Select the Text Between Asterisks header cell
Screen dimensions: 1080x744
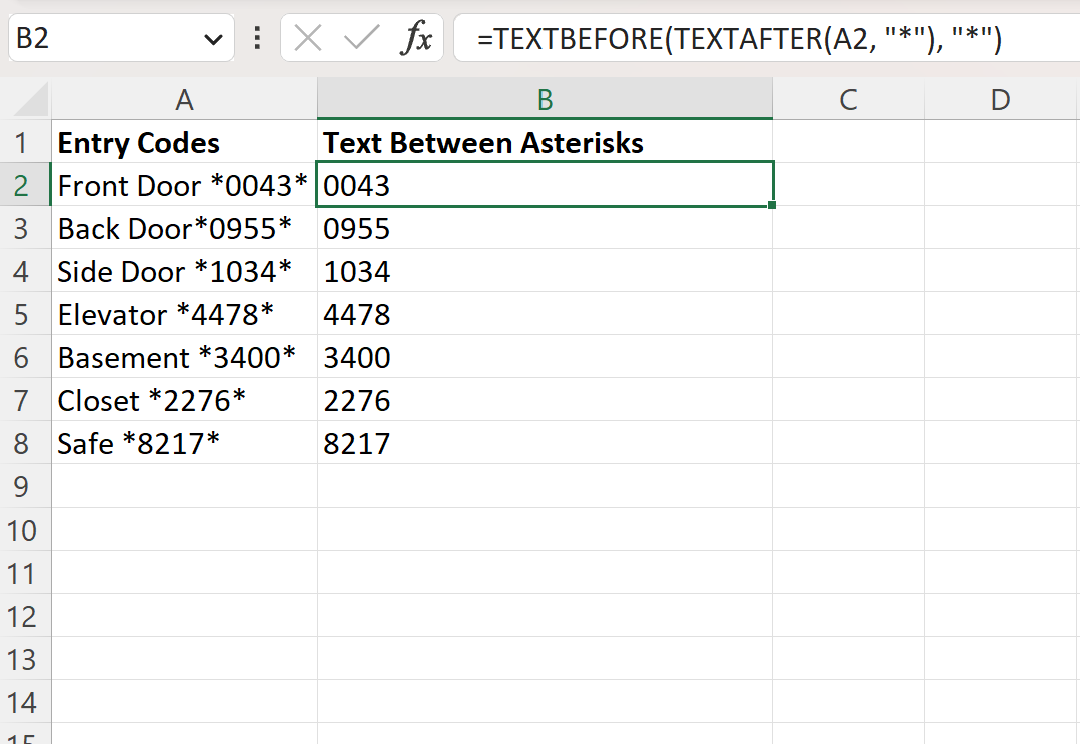pyautogui.click(x=545, y=143)
